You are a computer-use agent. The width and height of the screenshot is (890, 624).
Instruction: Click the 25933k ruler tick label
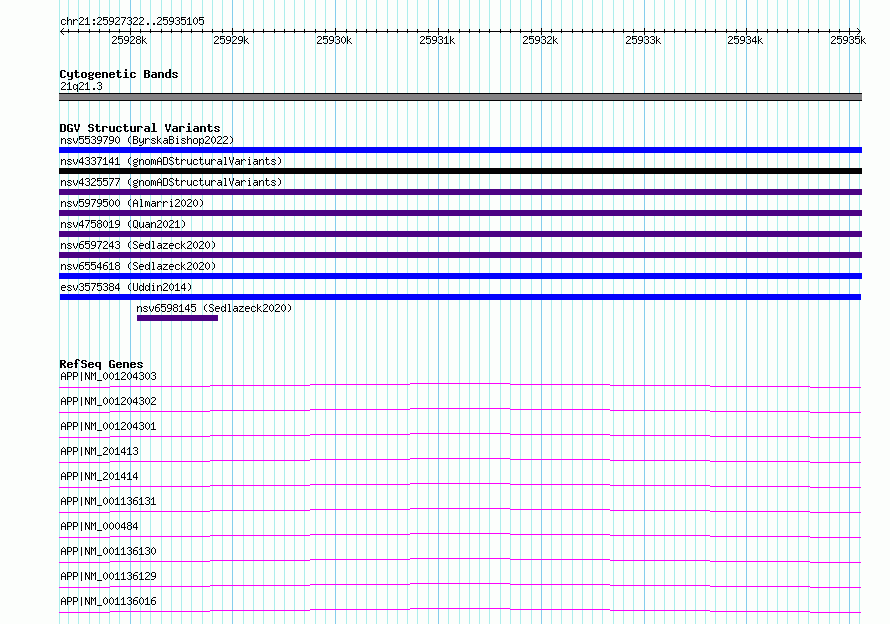pos(643,40)
